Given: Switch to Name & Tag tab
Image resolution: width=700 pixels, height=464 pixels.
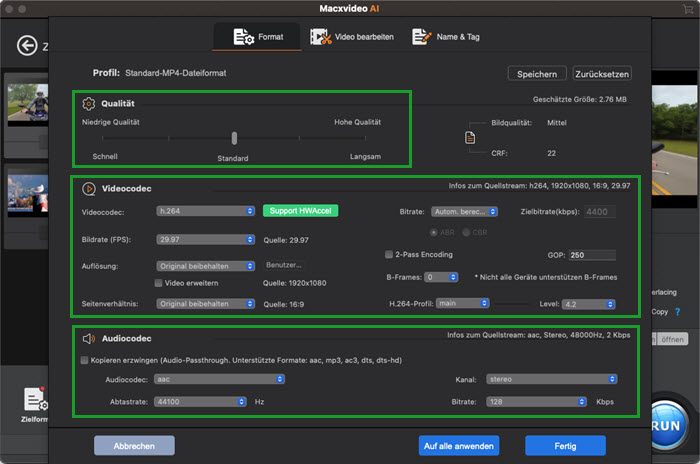Looking at the screenshot, I should [x=446, y=37].
